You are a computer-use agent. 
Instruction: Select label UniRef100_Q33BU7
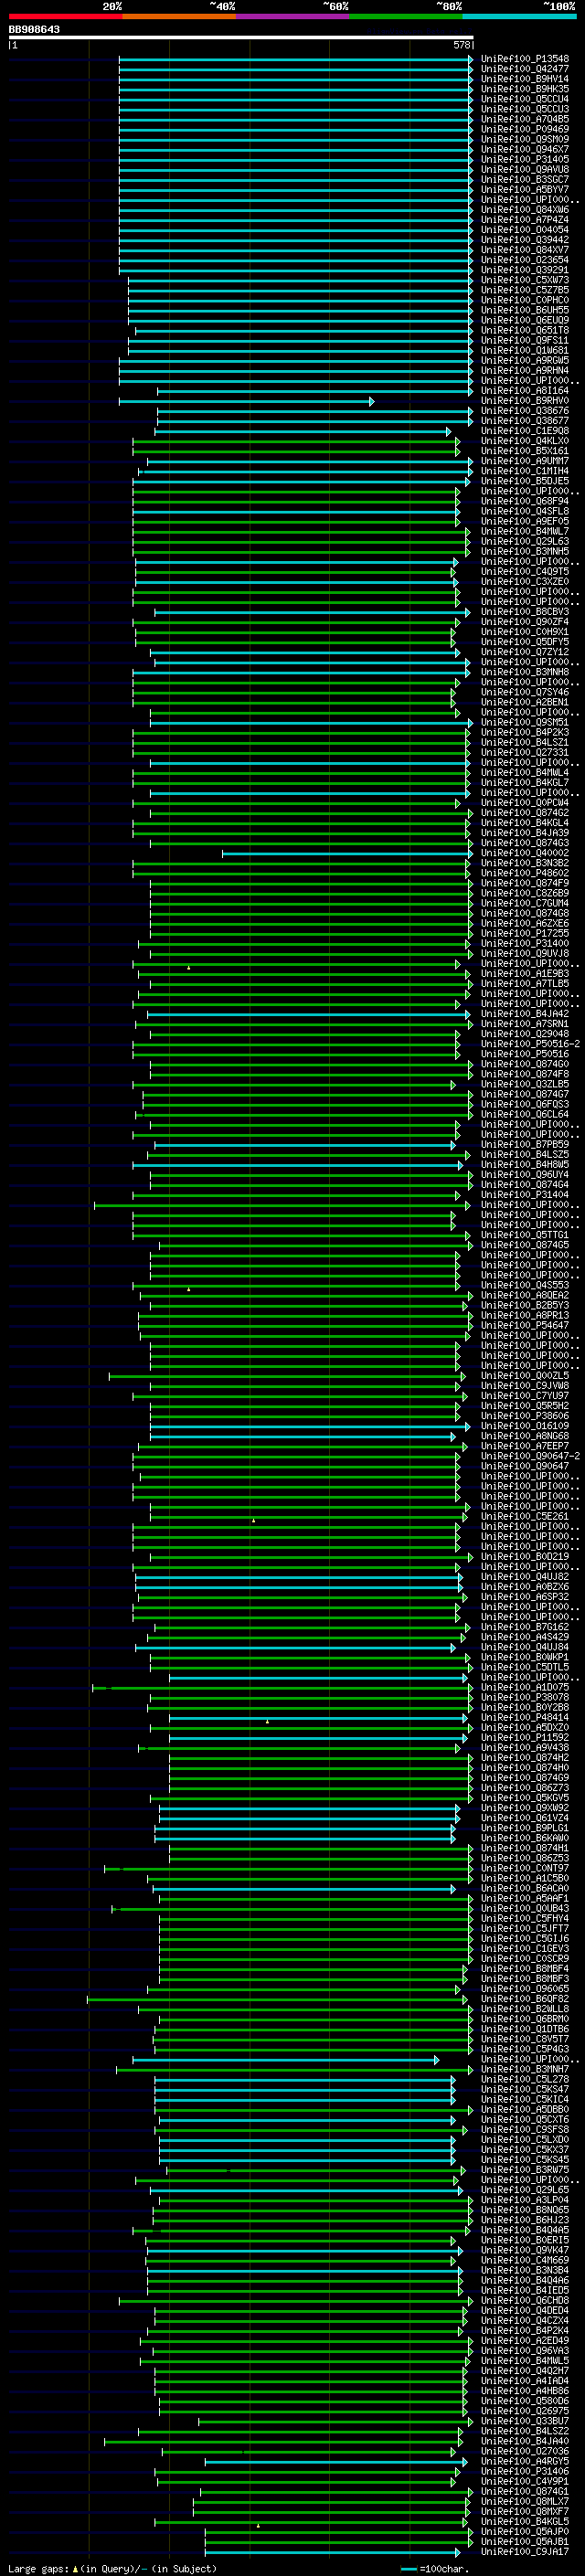(x=525, y=2421)
